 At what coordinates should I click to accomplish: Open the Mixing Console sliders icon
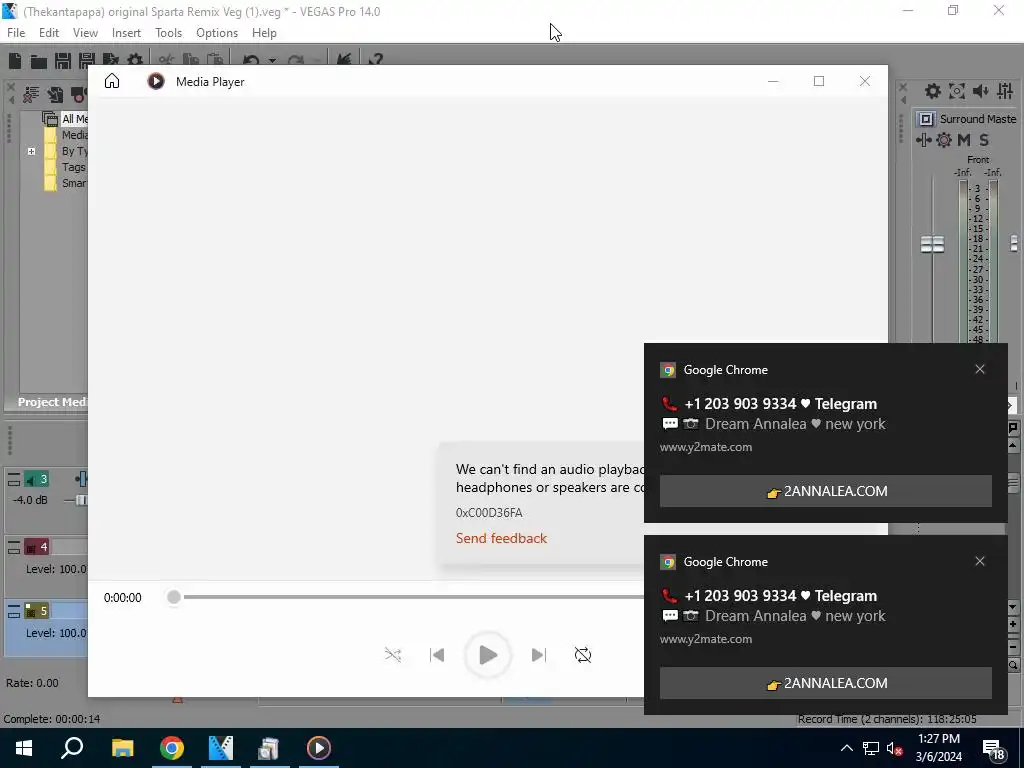click(1005, 91)
